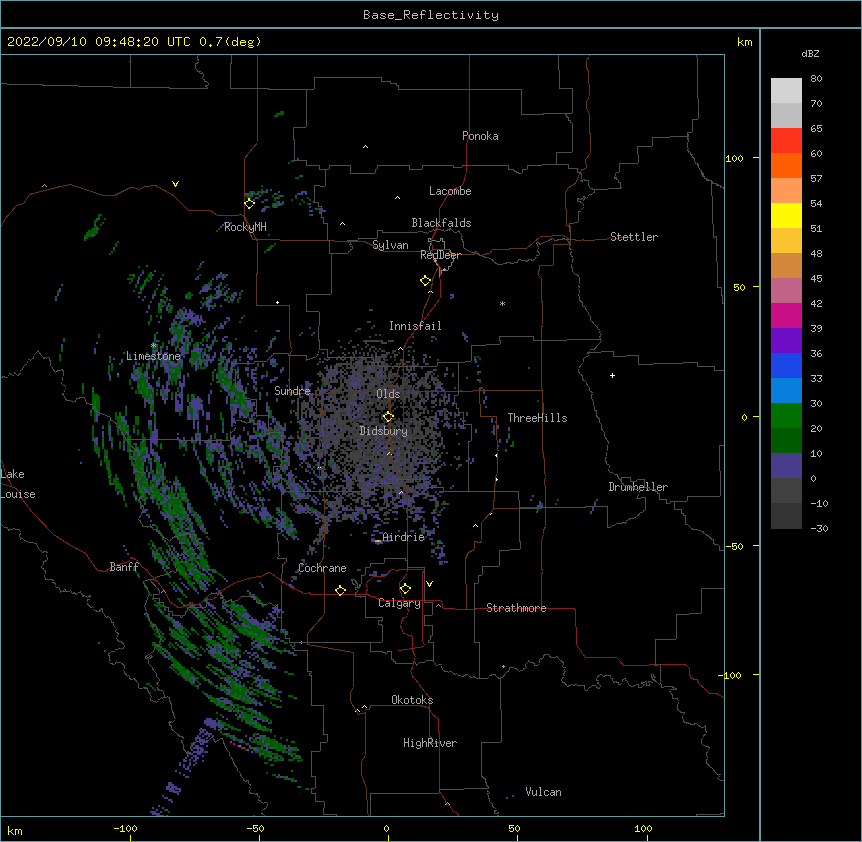Click the yellow 54 dBZ legend swatch

[786, 215]
